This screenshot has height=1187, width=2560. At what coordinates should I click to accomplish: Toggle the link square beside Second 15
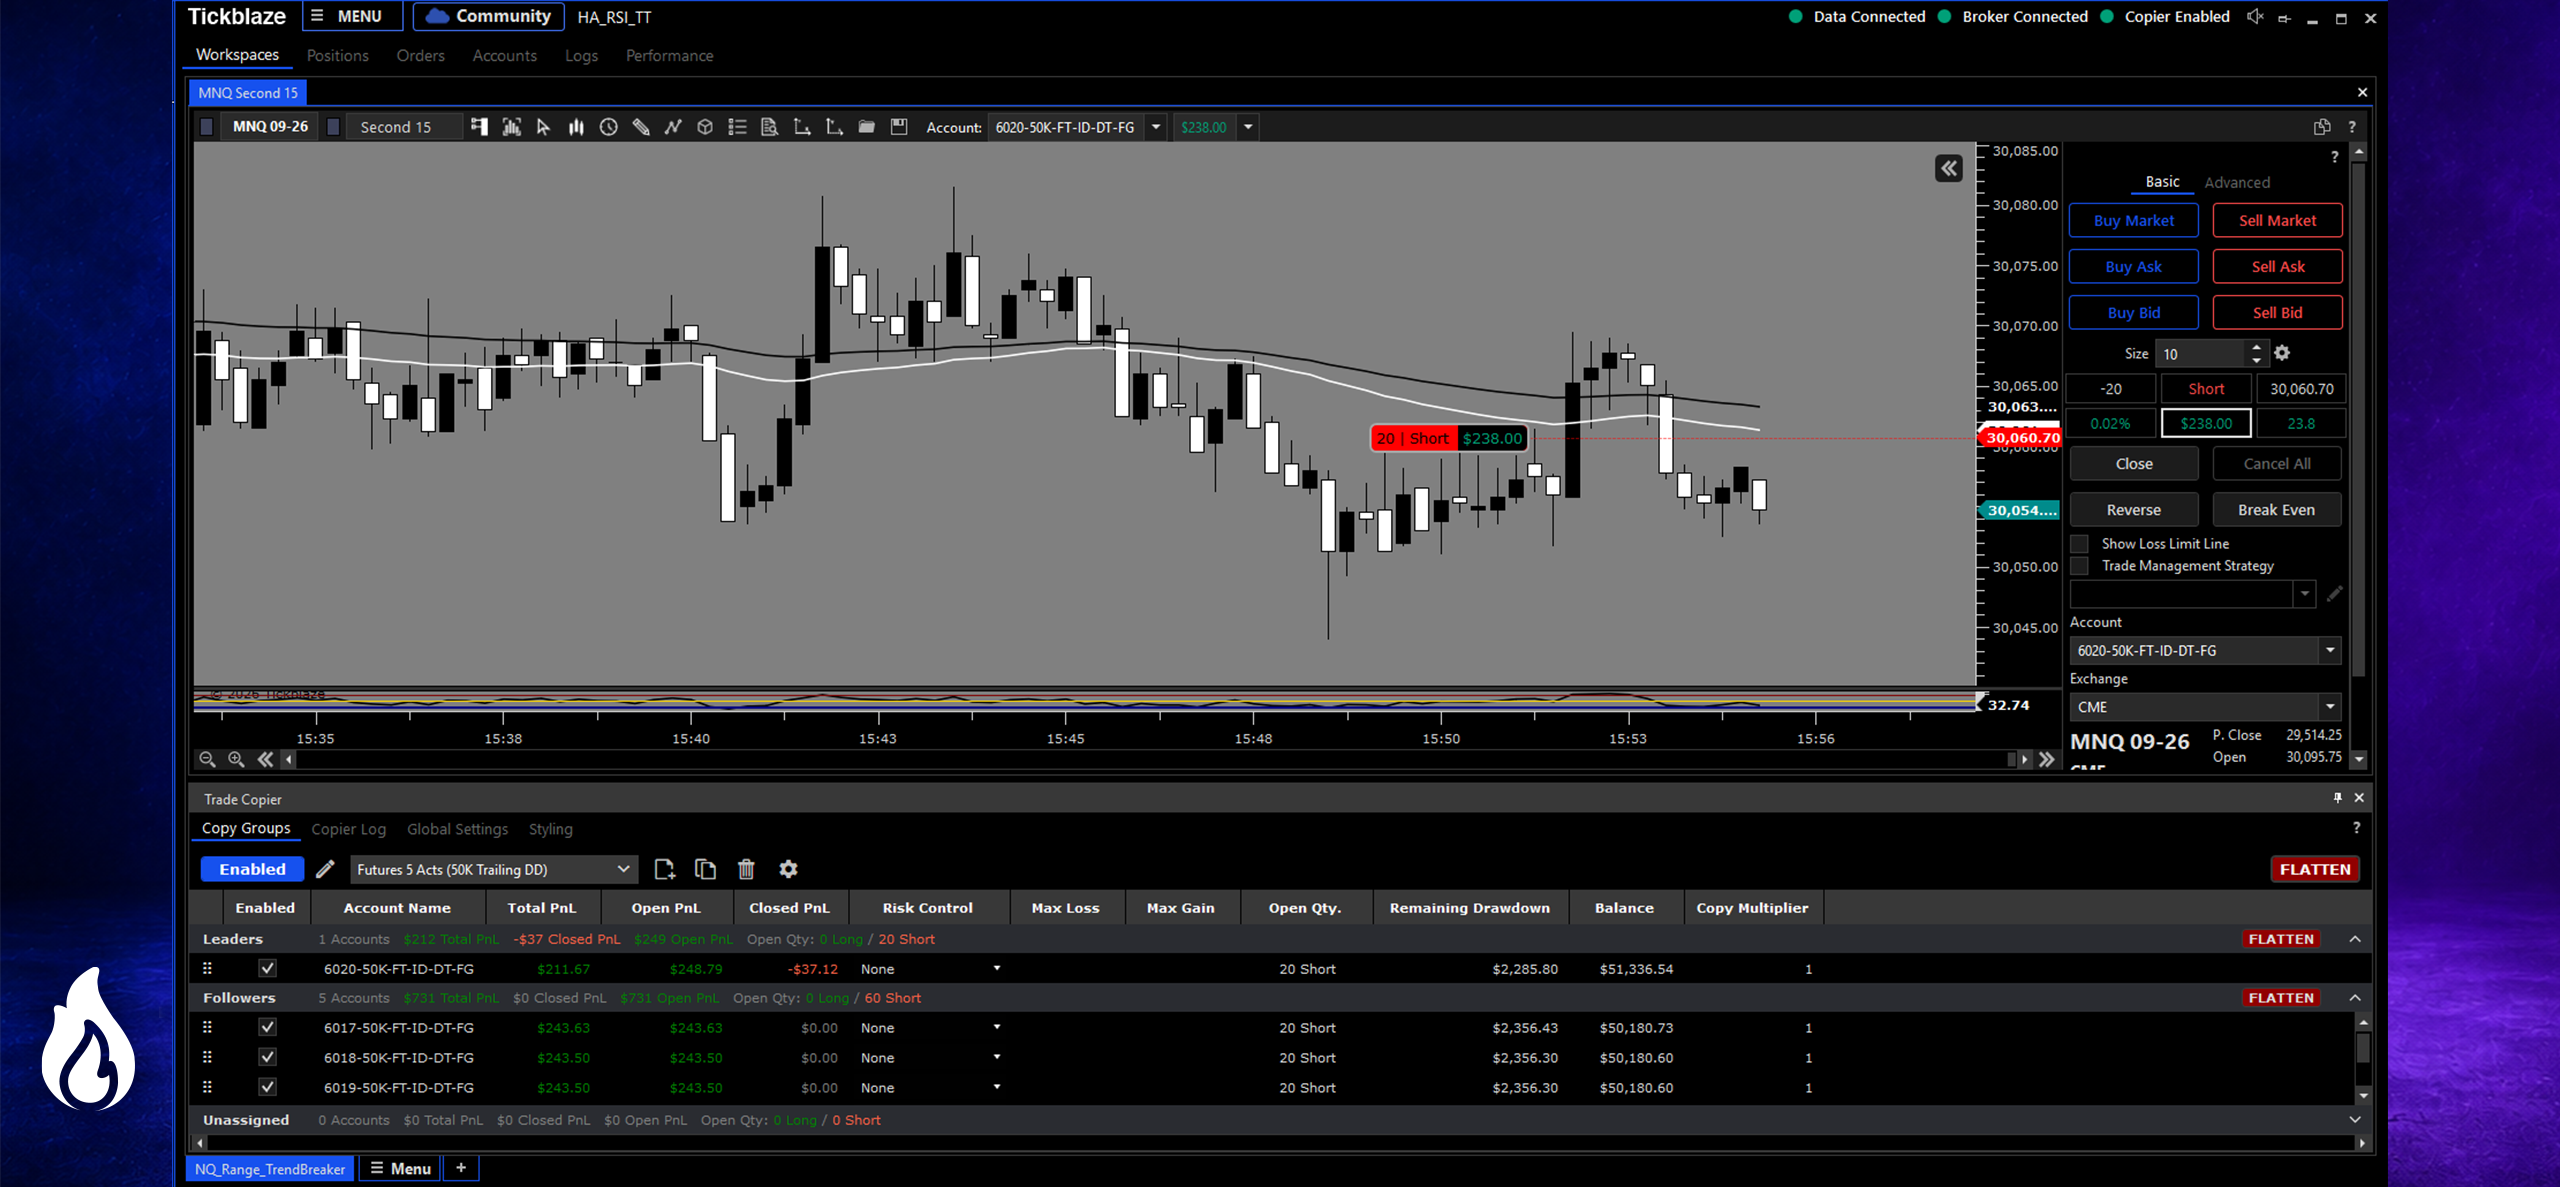(334, 127)
